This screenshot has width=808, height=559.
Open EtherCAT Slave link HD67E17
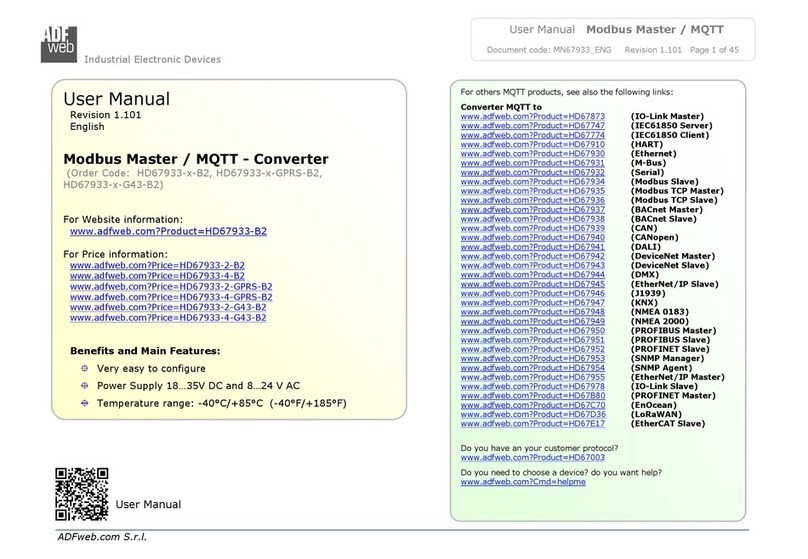point(533,424)
